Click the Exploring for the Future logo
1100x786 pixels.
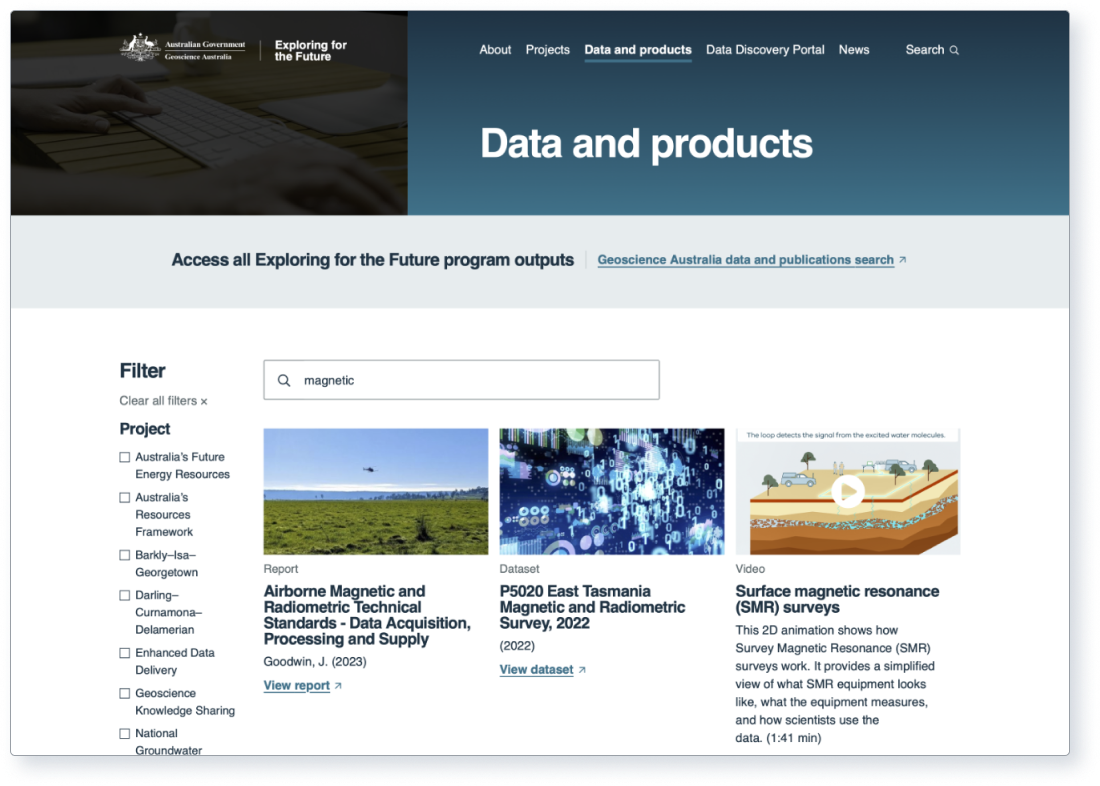click(310, 49)
